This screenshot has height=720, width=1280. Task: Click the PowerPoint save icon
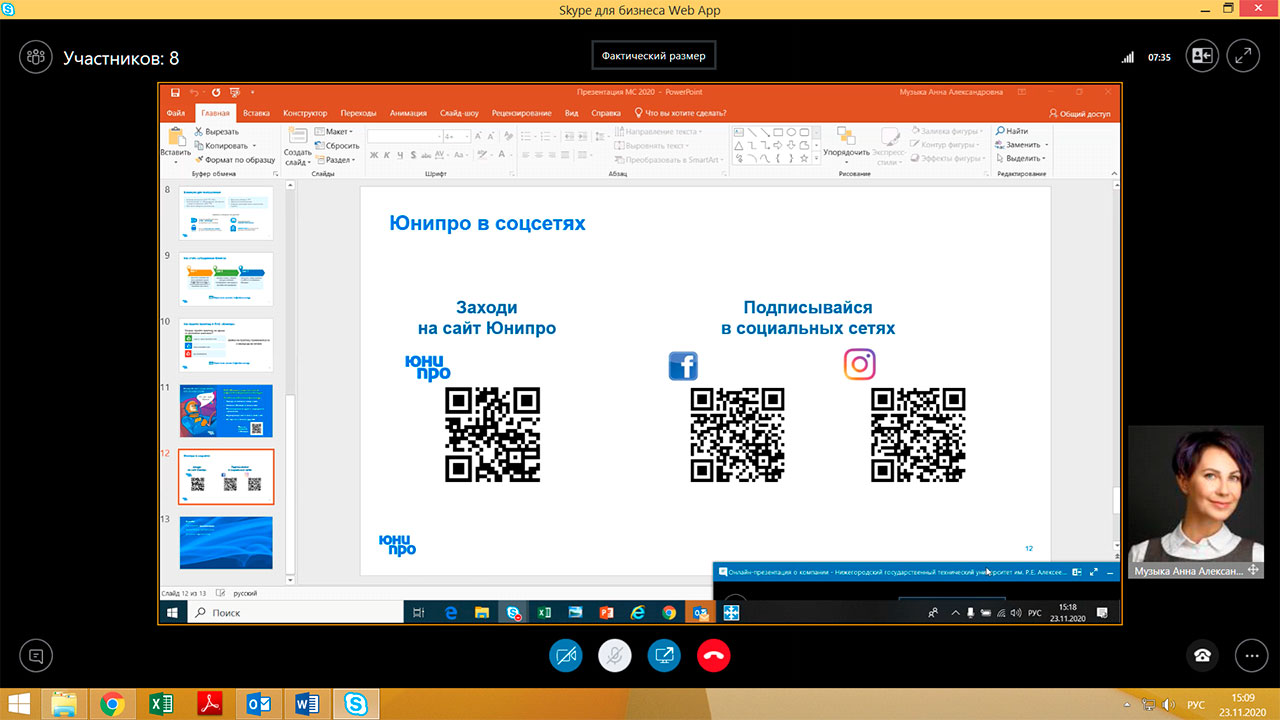175,92
